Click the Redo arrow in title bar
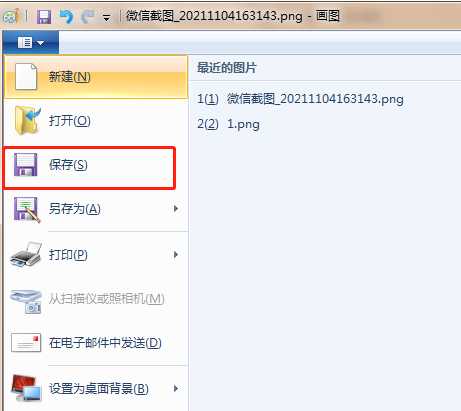 pyautogui.click(x=88, y=16)
